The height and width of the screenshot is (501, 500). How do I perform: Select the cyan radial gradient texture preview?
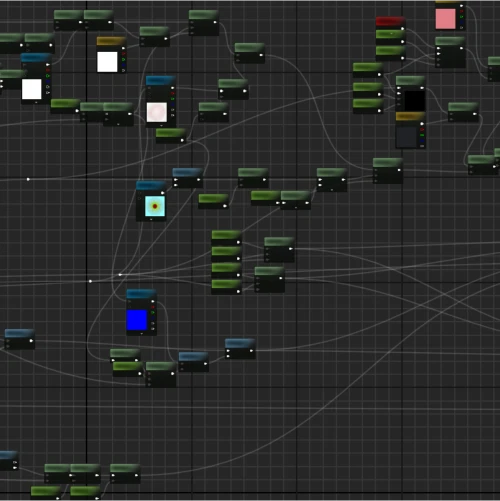(155, 206)
